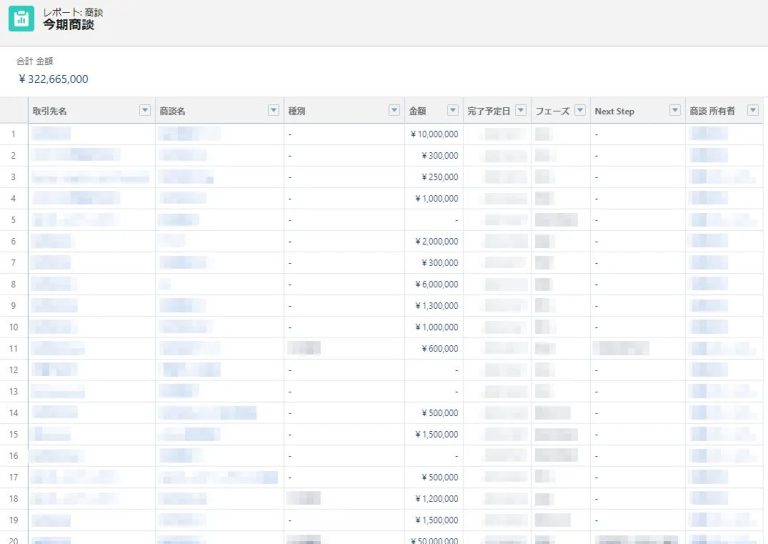Open the 取引先名 column dropdown arrow
Image resolution: width=768 pixels, height=544 pixels.
coord(145,111)
